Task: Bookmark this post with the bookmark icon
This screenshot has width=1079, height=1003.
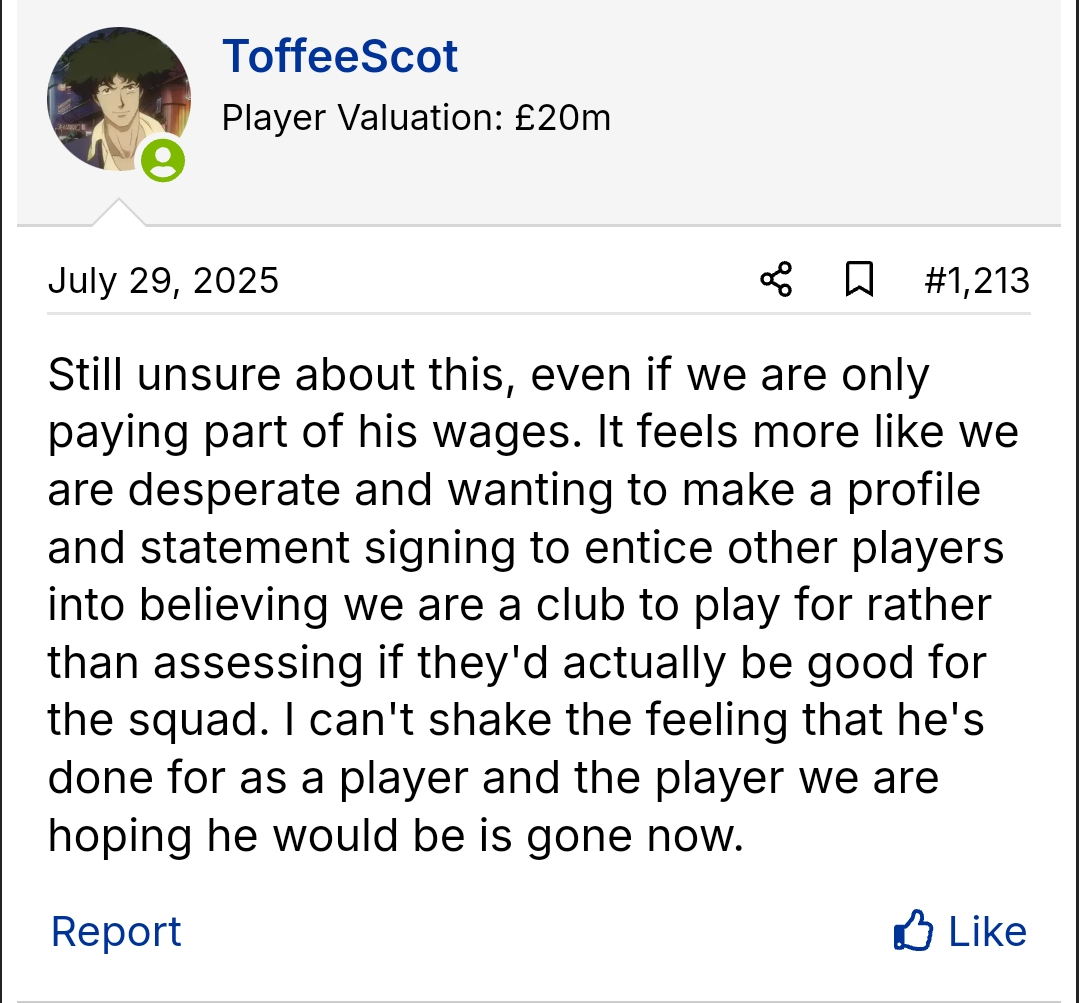Action: click(x=859, y=280)
